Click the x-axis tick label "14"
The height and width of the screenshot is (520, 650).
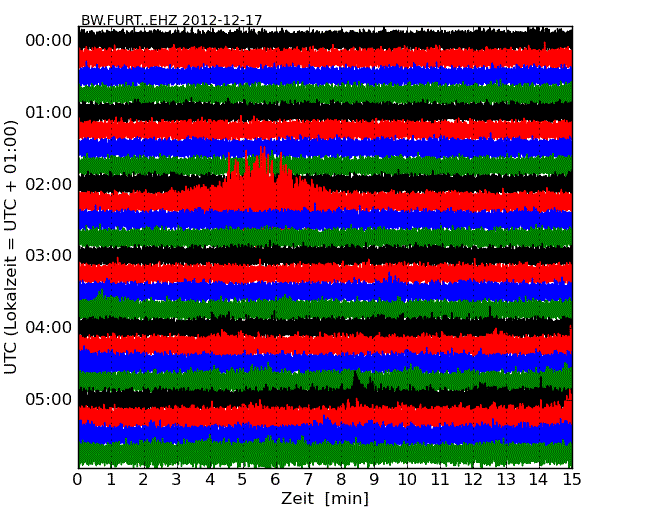tap(539, 480)
